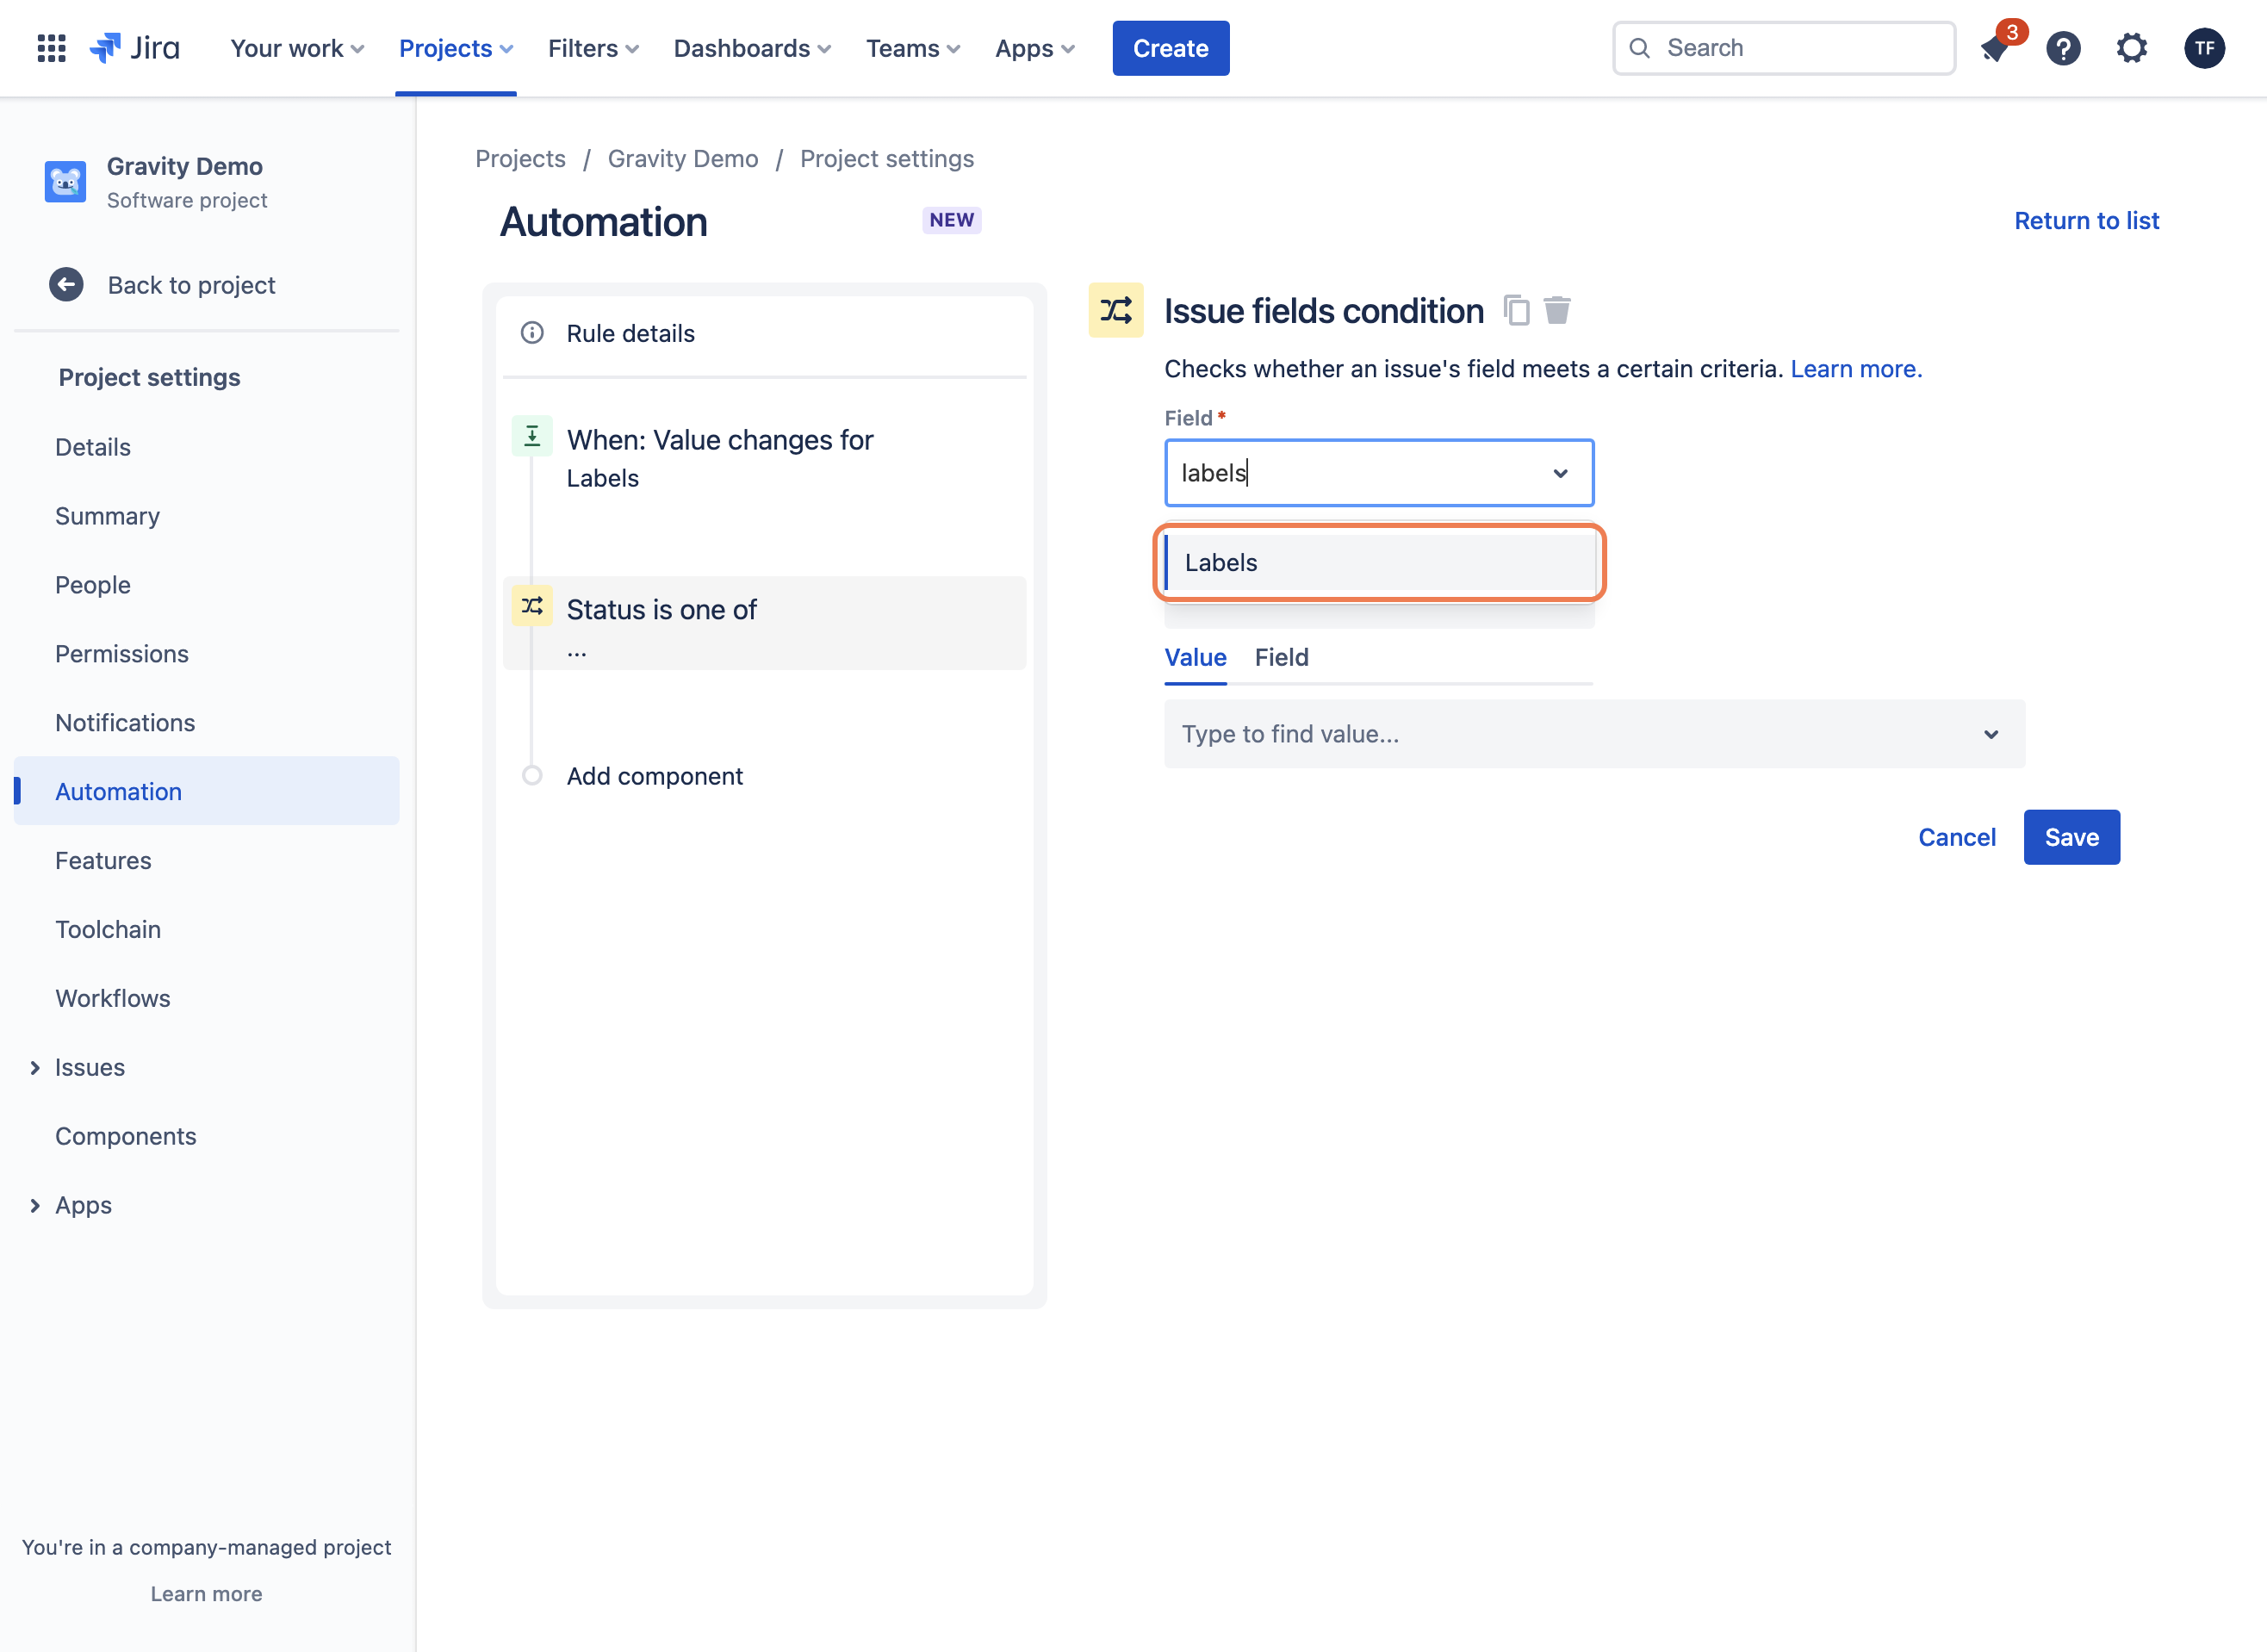Viewport: 2267px width, 1652px height.
Task: Open the Type to find value dropdown
Action: click(1594, 734)
